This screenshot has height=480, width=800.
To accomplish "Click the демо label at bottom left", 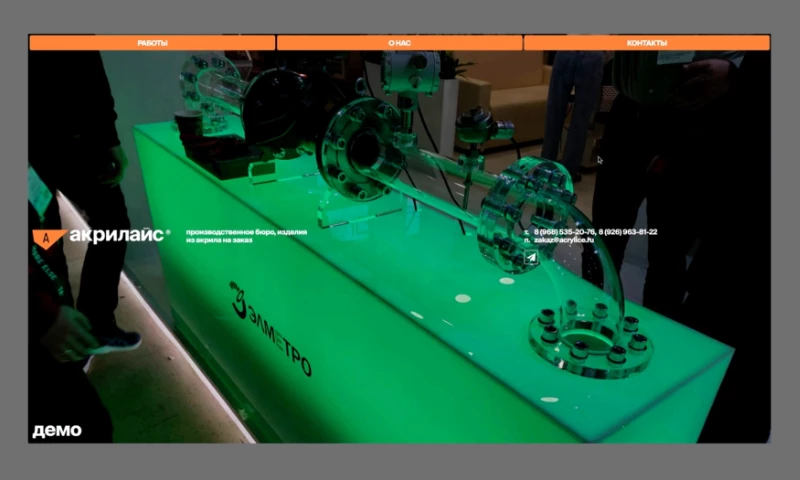I will pyautogui.click(x=57, y=431).
